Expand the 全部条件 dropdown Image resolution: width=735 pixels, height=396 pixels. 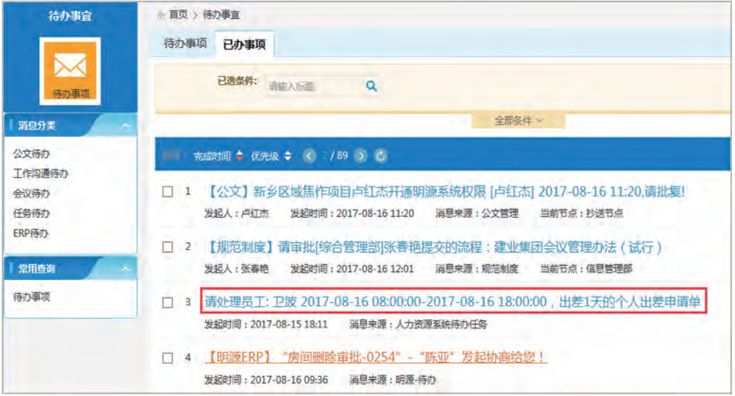[518, 121]
